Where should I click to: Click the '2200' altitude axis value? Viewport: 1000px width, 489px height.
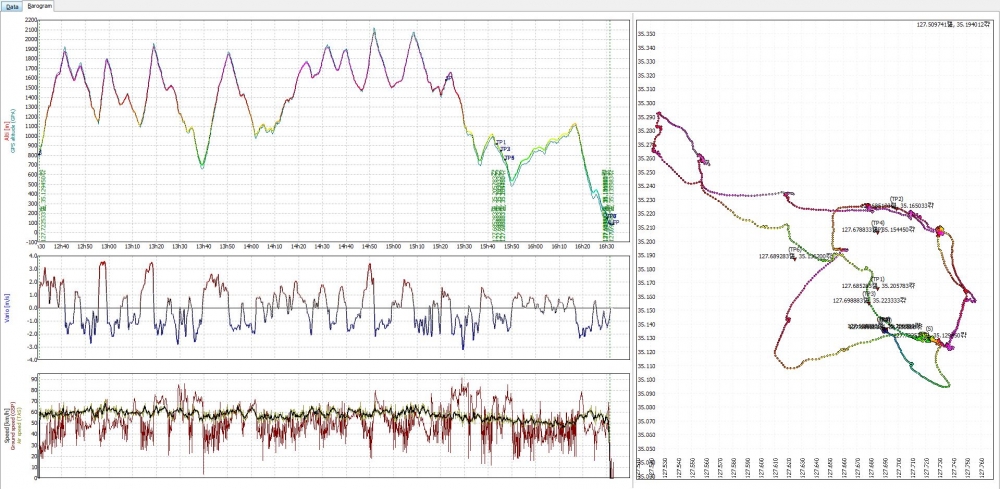click(31, 20)
